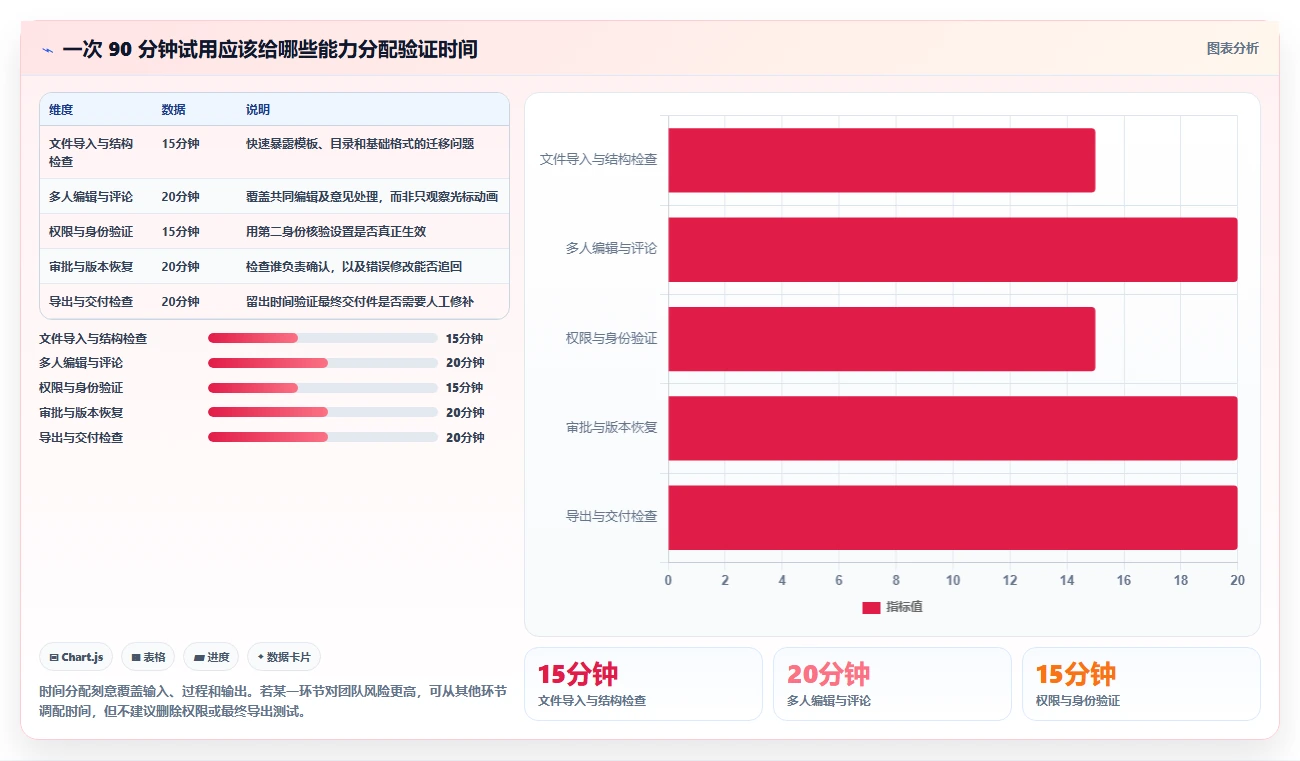Click the lightning icon beside the title
The height and width of the screenshot is (761, 1300).
pyautogui.click(x=47, y=49)
